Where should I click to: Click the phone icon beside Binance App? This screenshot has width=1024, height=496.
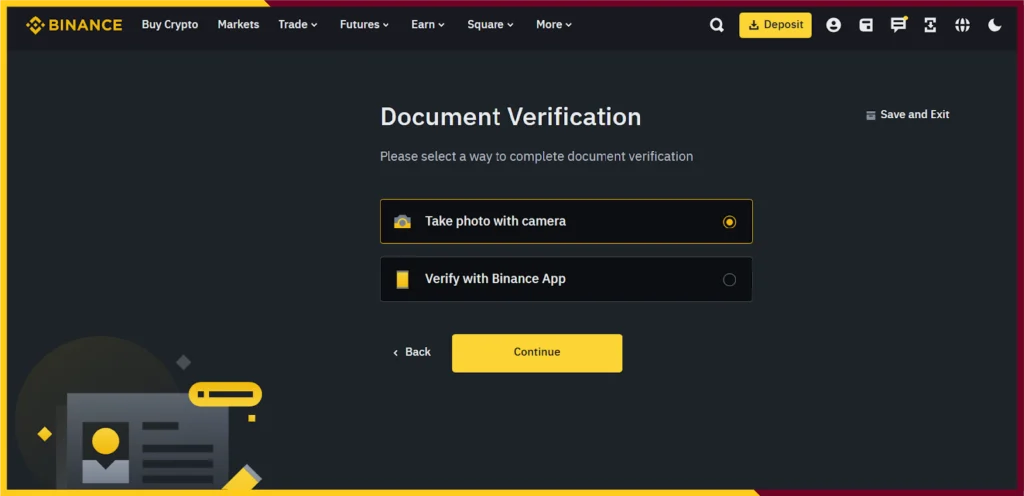pos(402,279)
